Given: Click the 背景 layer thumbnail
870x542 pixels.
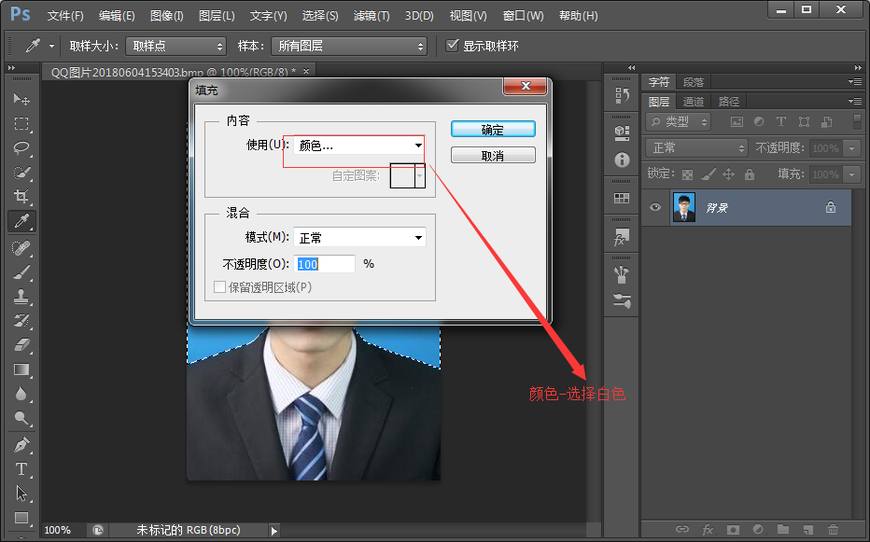Looking at the screenshot, I should click(x=684, y=207).
